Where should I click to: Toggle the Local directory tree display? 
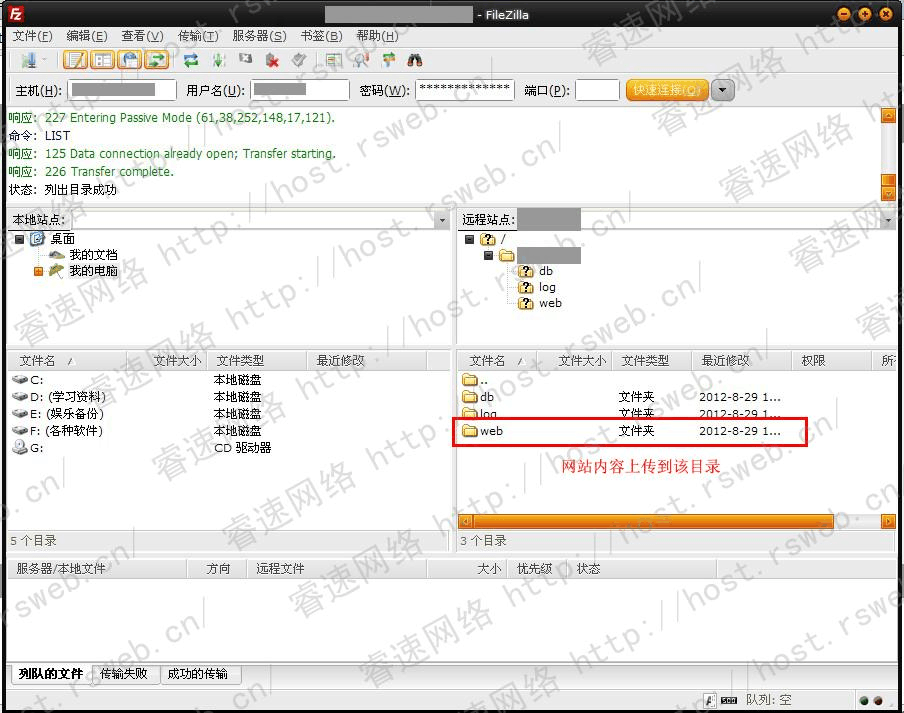coord(102,60)
